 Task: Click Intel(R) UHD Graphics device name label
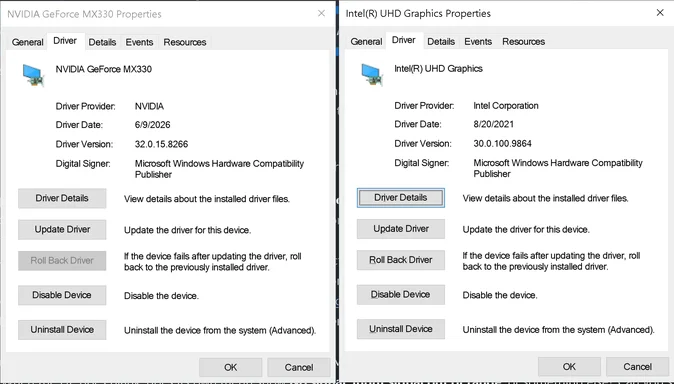point(438,69)
